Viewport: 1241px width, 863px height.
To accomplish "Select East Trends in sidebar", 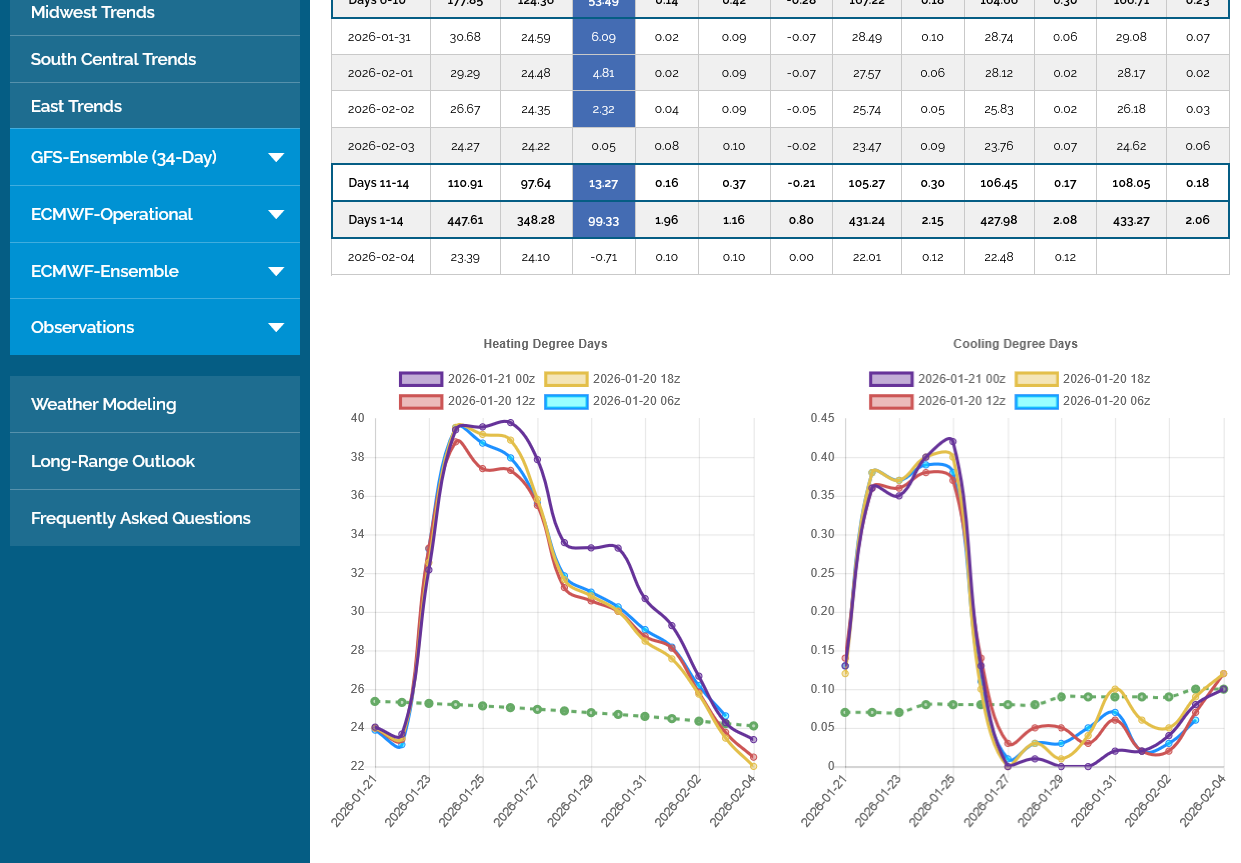I will (76, 107).
